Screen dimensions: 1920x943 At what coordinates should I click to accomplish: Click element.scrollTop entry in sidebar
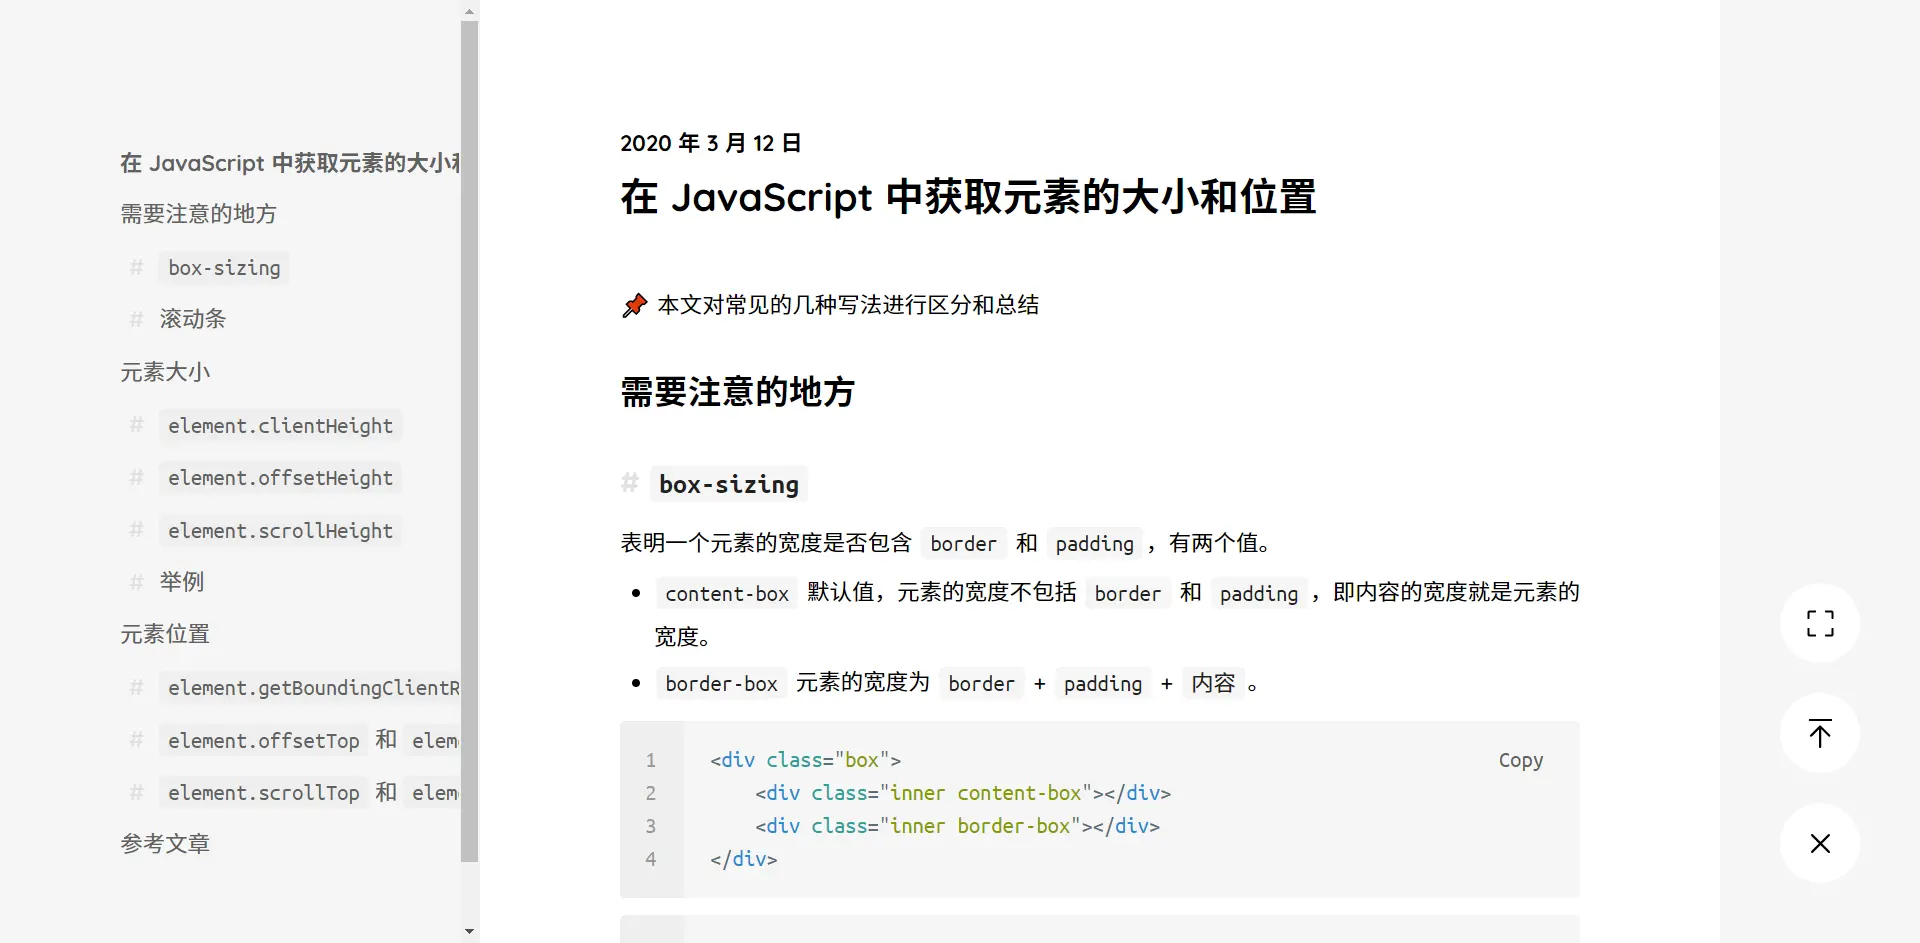click(264, 793)
